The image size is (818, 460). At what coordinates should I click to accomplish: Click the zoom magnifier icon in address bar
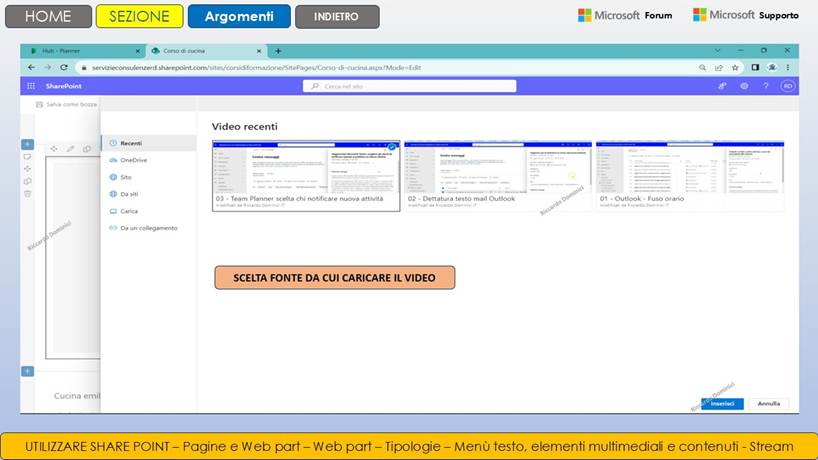coord(702,68)
